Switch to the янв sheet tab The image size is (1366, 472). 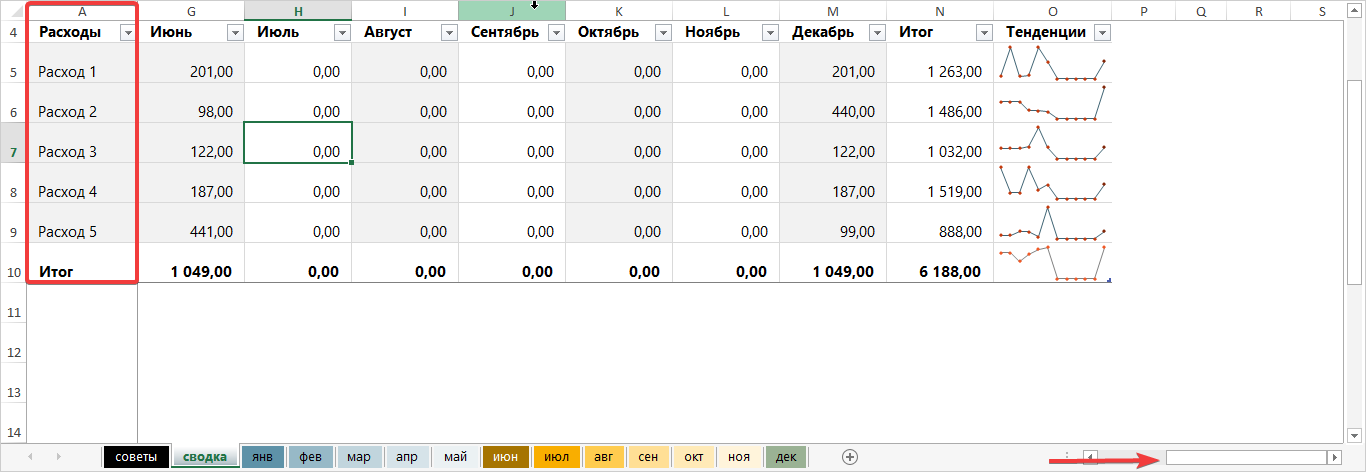click(263, 457)
